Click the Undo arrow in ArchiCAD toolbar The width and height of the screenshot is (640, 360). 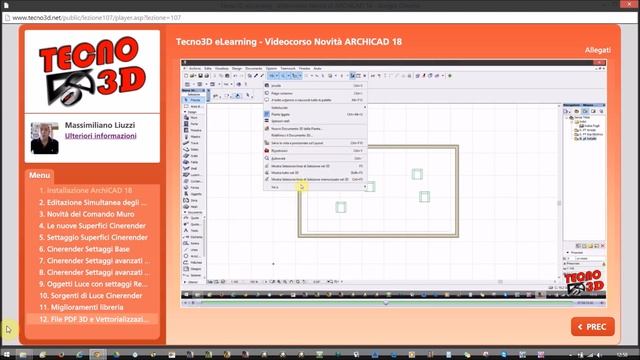click(235, 76)
